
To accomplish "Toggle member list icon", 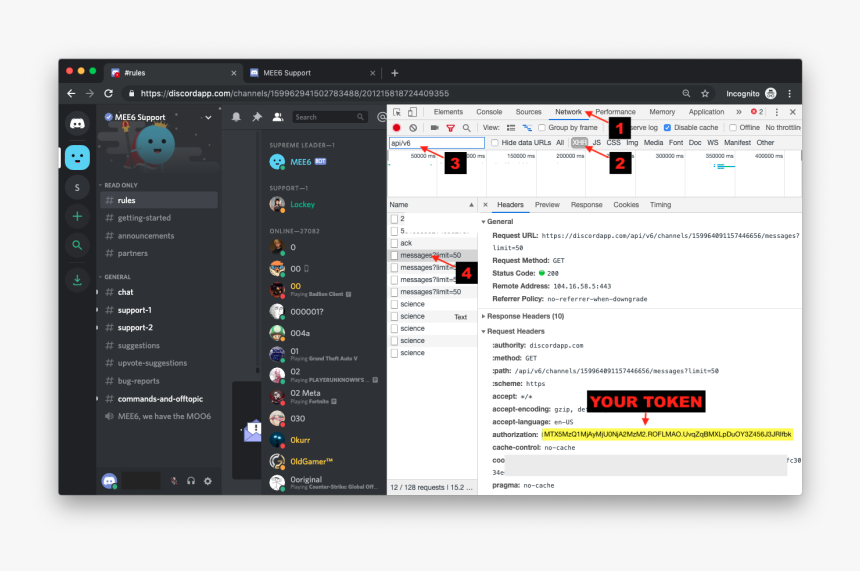I will pyautogui.click(x=278, y=117).
